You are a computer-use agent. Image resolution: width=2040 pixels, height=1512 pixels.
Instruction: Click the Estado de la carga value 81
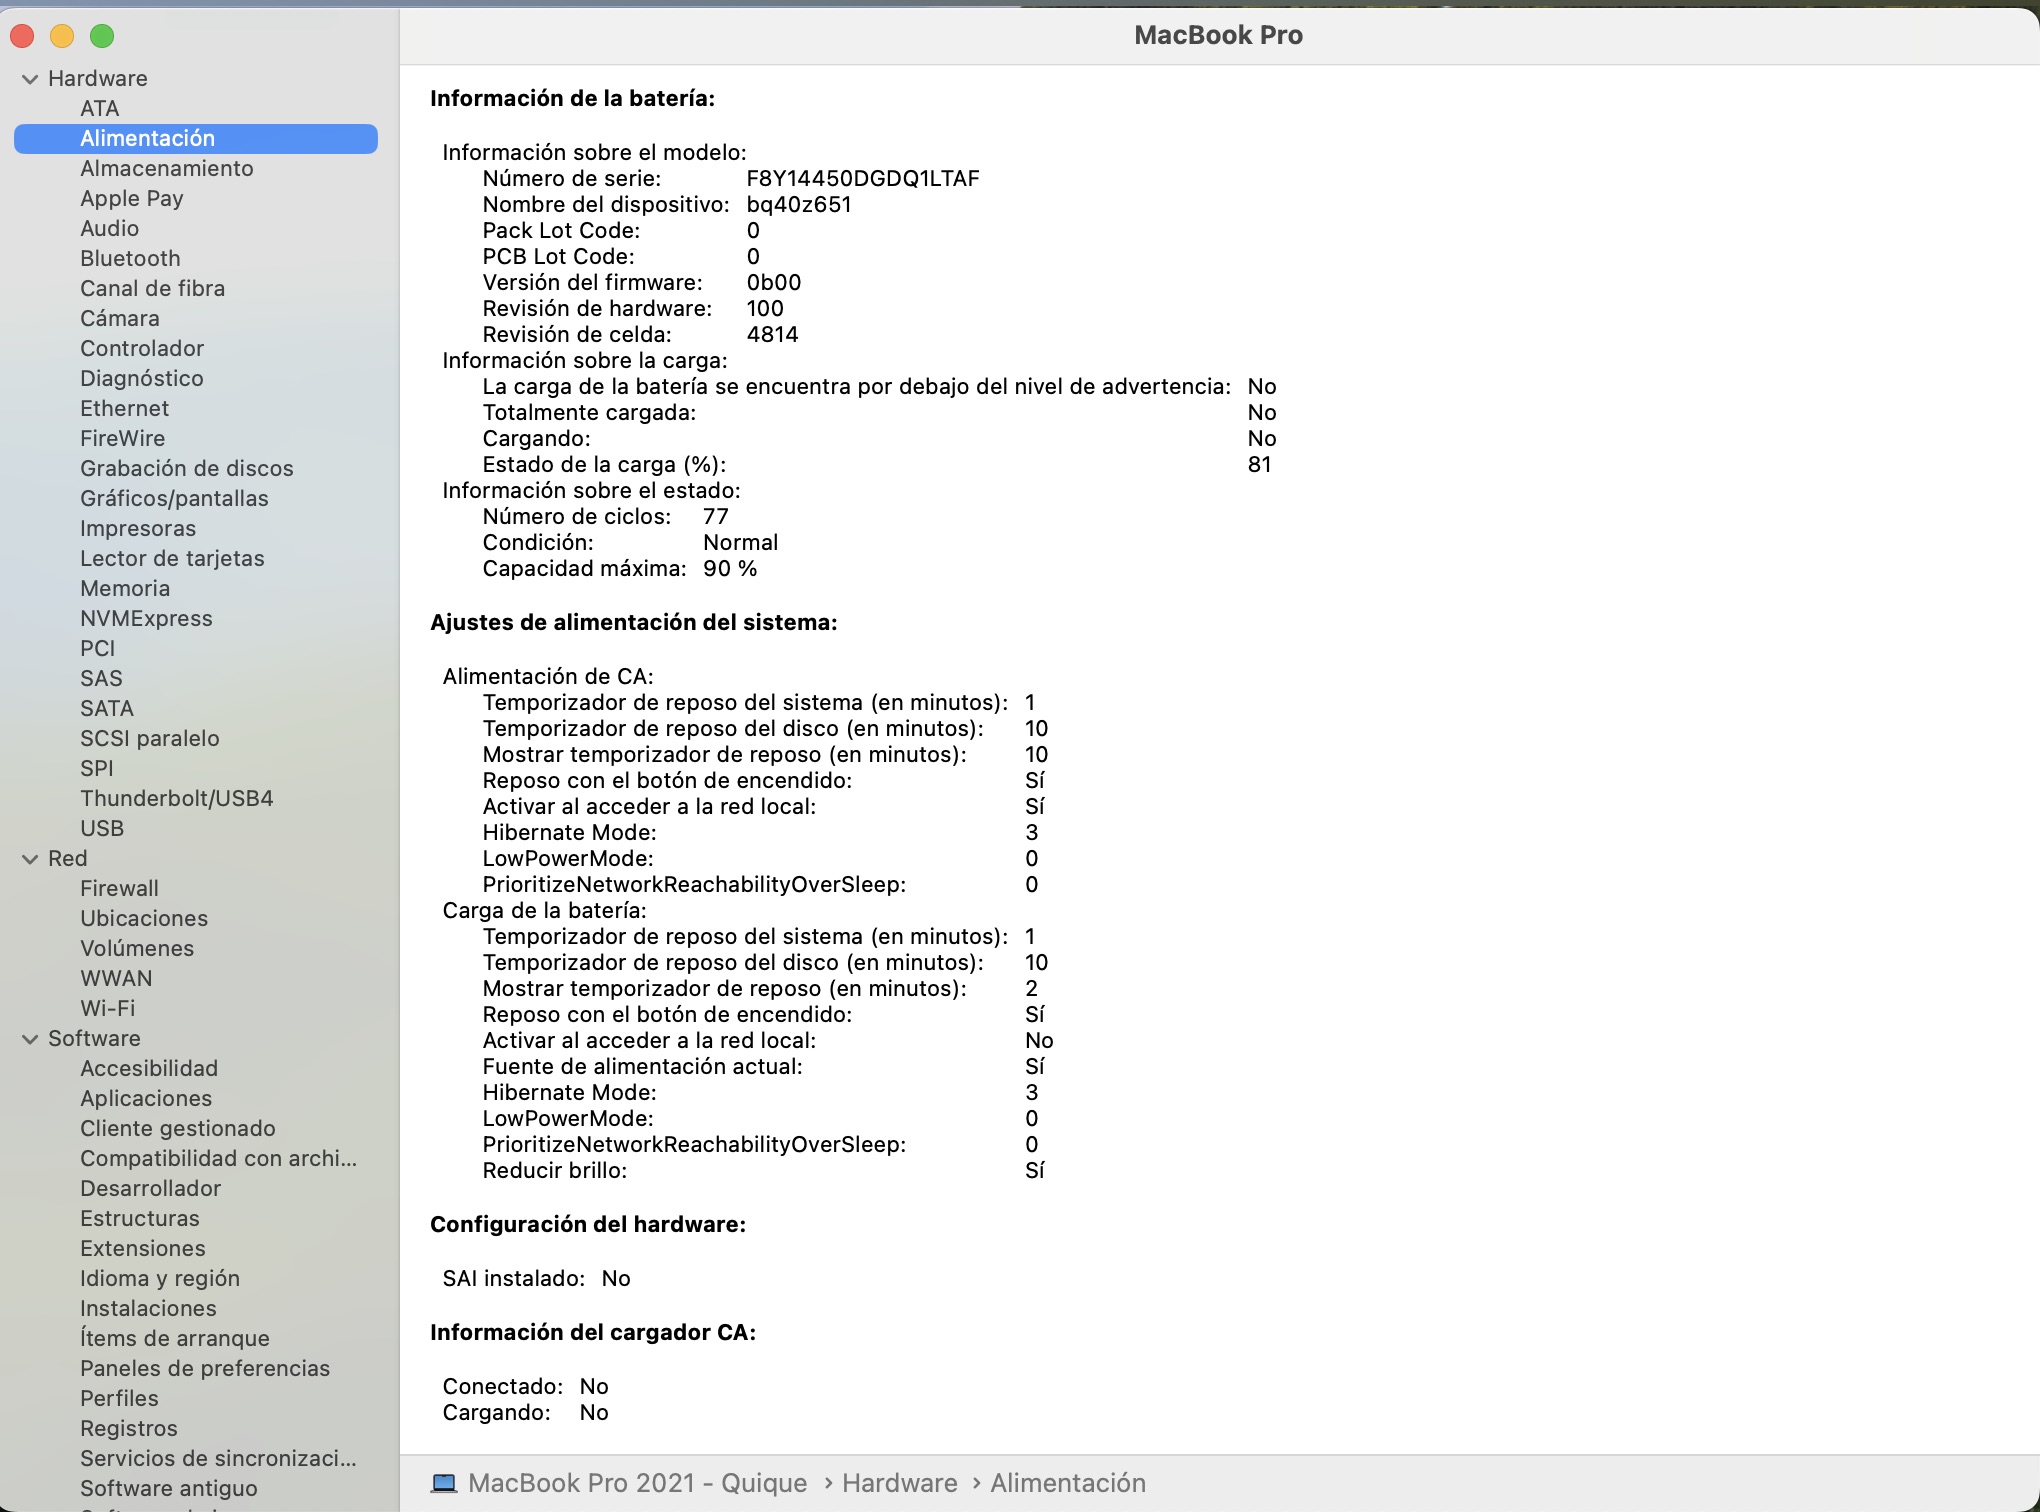1259,465
